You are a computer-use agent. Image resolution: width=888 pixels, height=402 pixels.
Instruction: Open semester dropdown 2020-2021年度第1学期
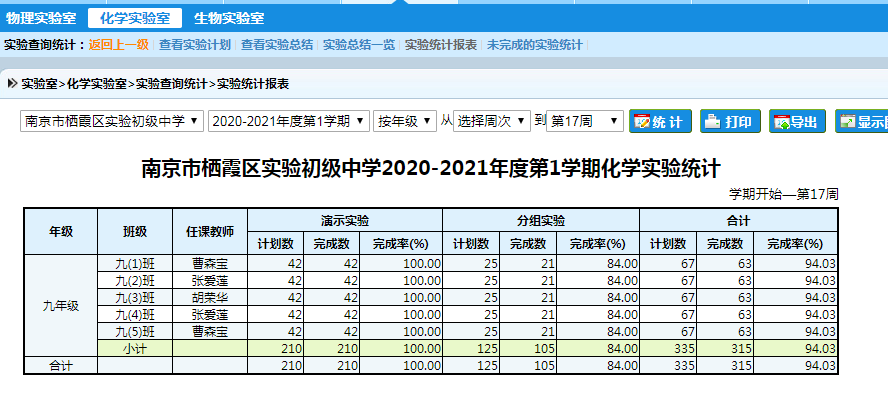[289, 121]
